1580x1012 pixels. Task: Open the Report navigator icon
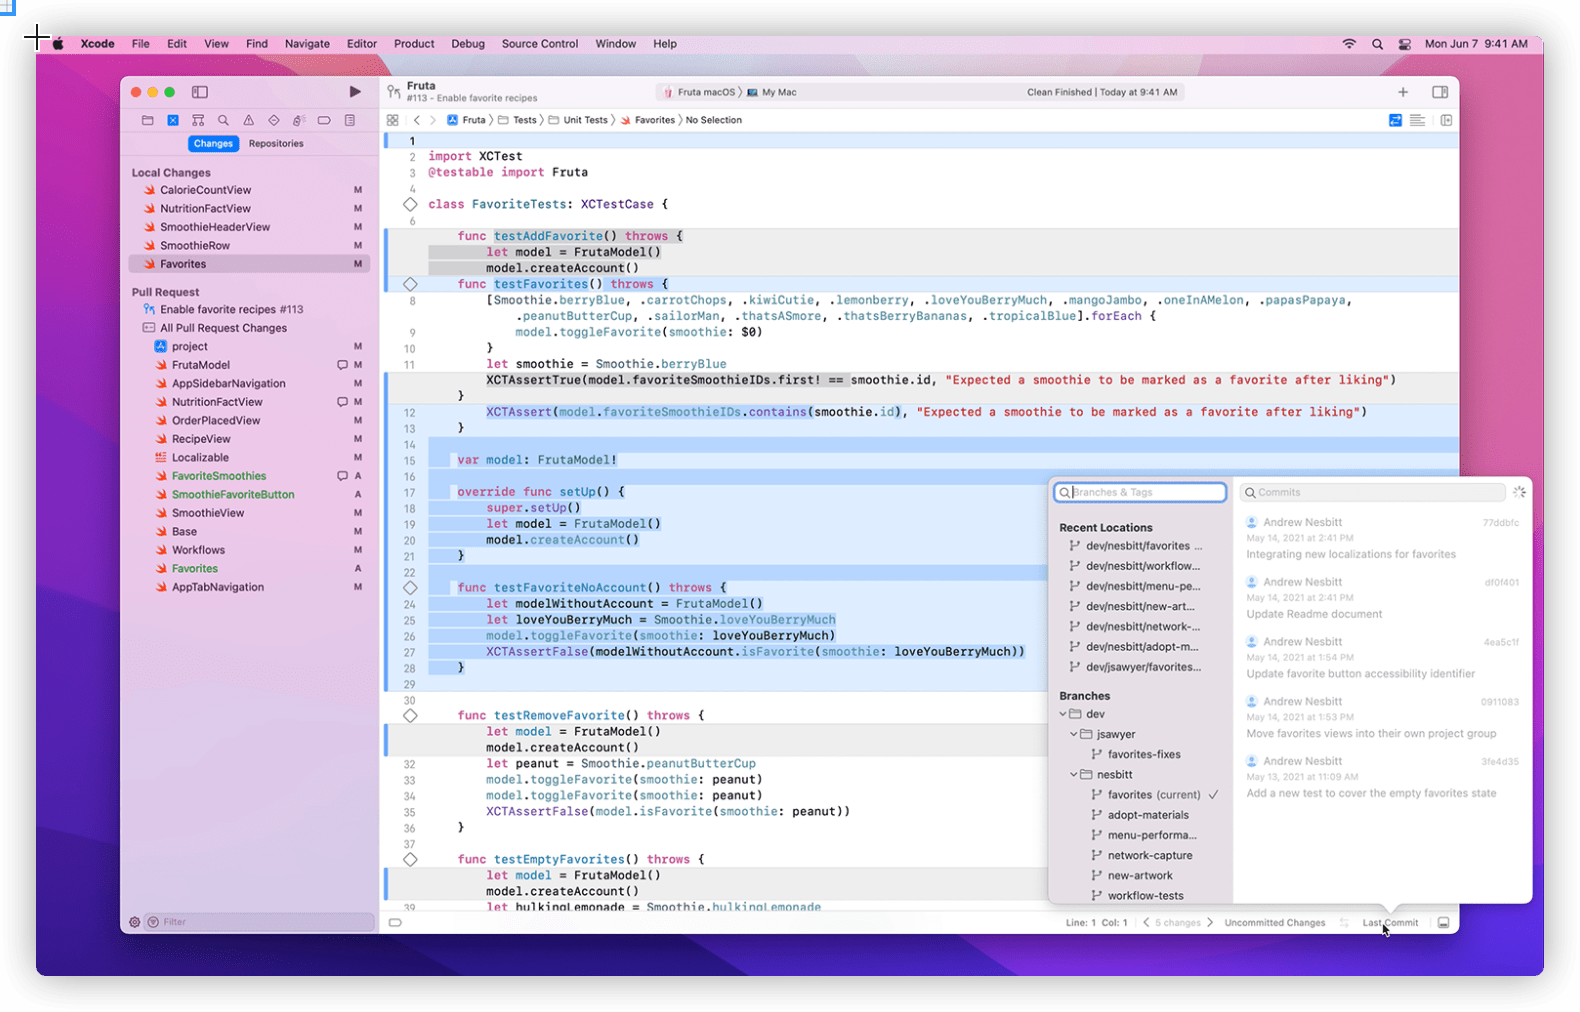[349, 120]
